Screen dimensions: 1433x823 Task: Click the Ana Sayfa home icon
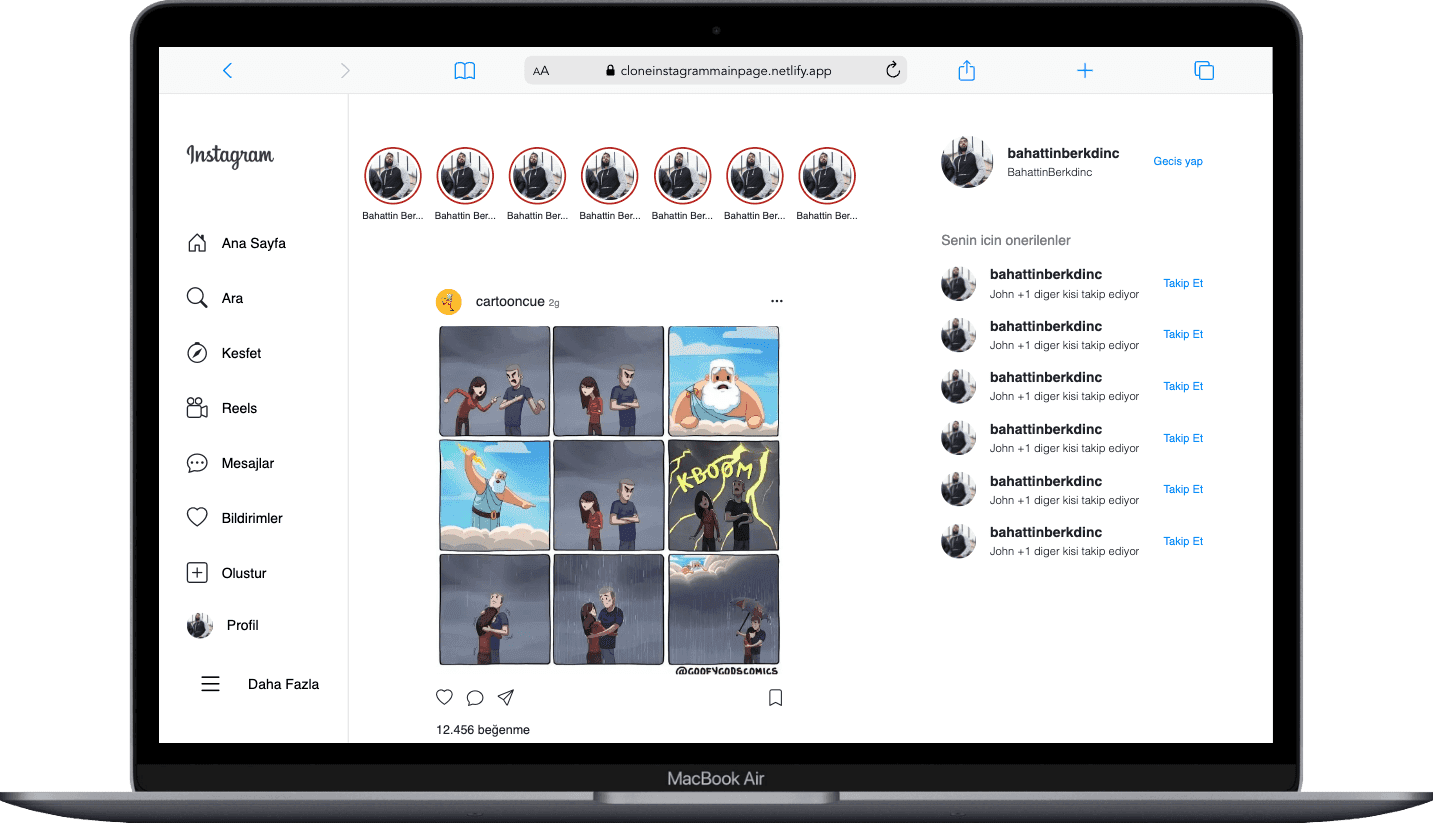click(197, 243)
